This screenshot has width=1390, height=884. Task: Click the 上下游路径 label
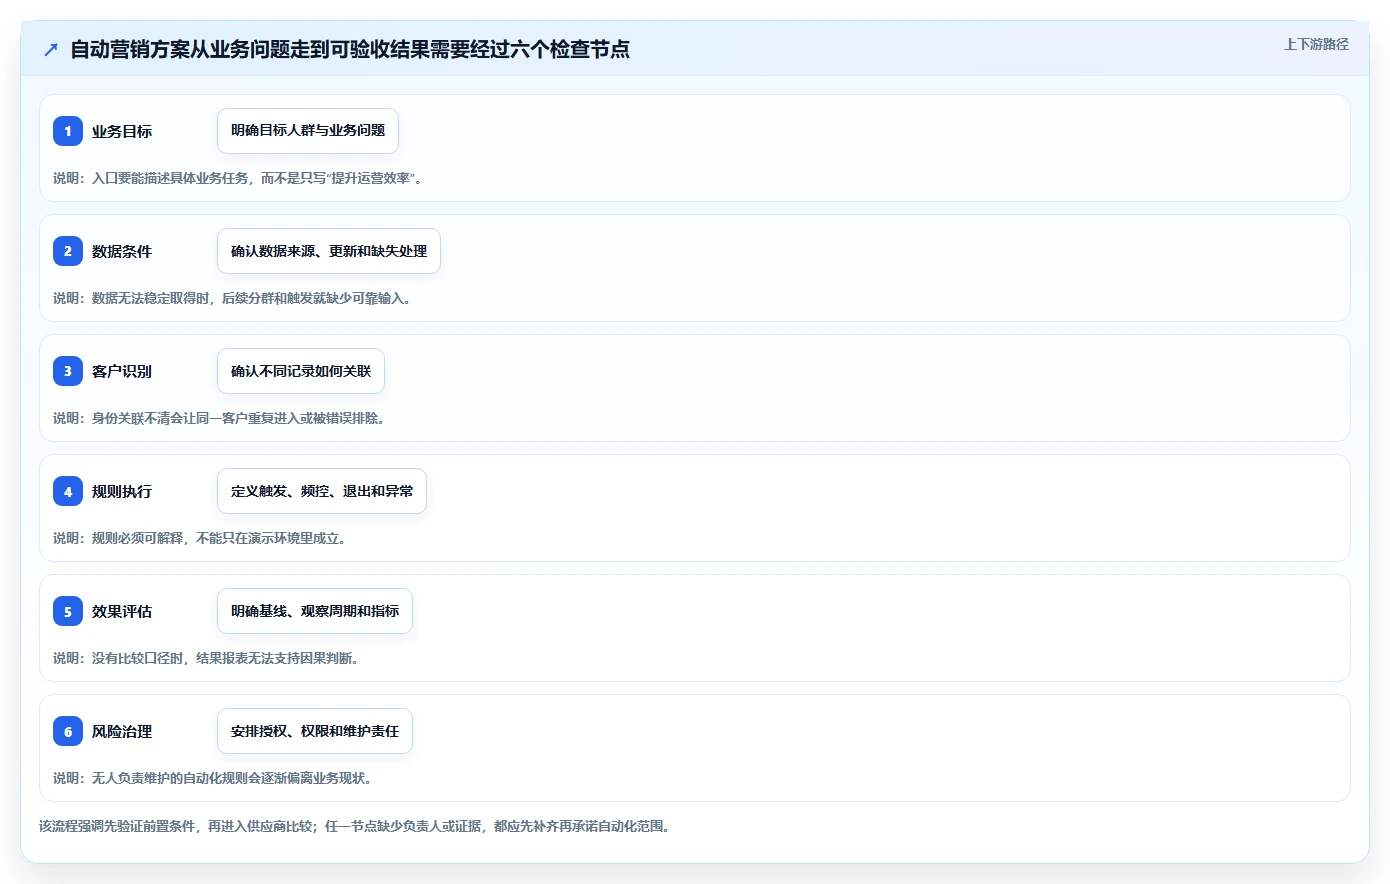pos(1316,44)
